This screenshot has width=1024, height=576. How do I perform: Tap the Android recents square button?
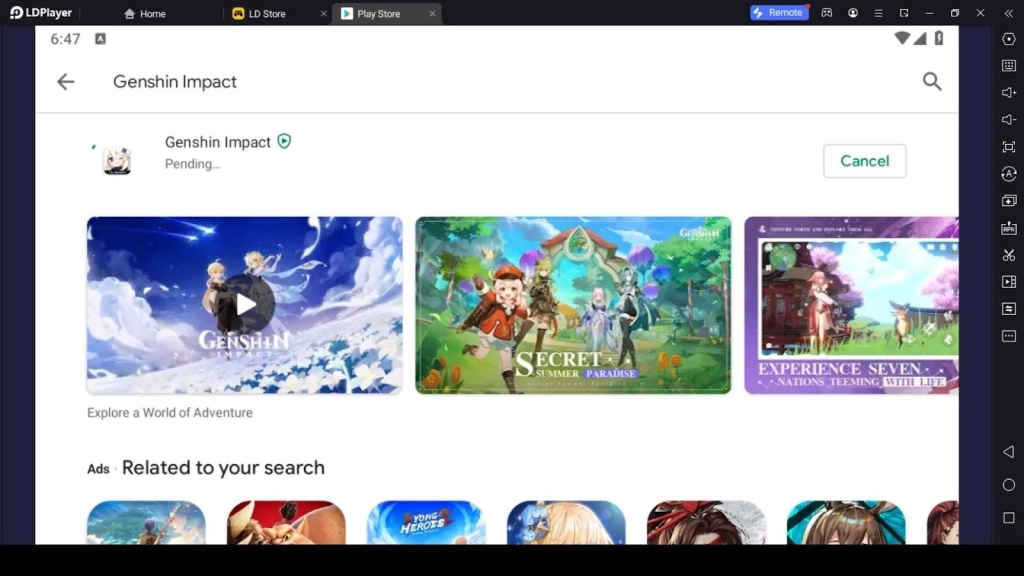click(x=1009, y=518)
